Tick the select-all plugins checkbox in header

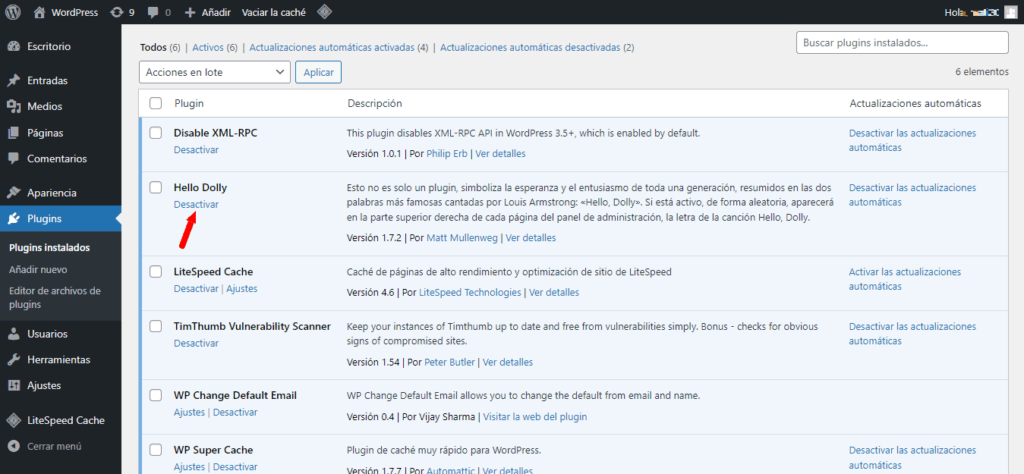[x=155, y=103]
